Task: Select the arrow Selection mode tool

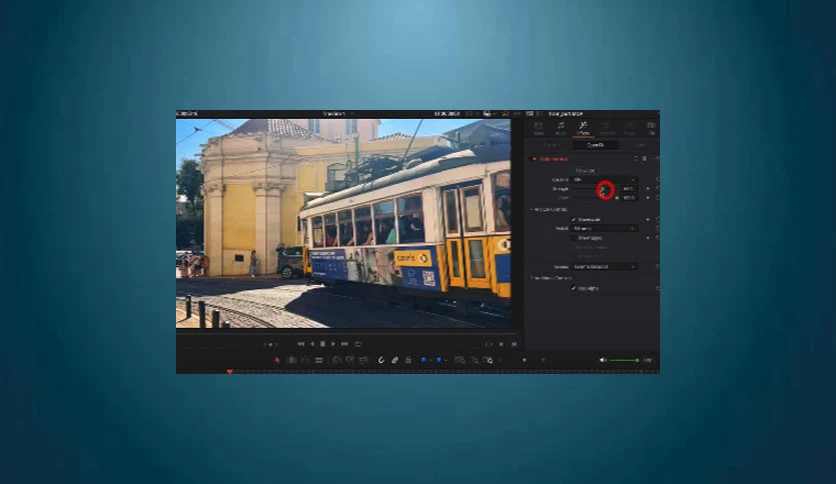Action: click(277, 360)
